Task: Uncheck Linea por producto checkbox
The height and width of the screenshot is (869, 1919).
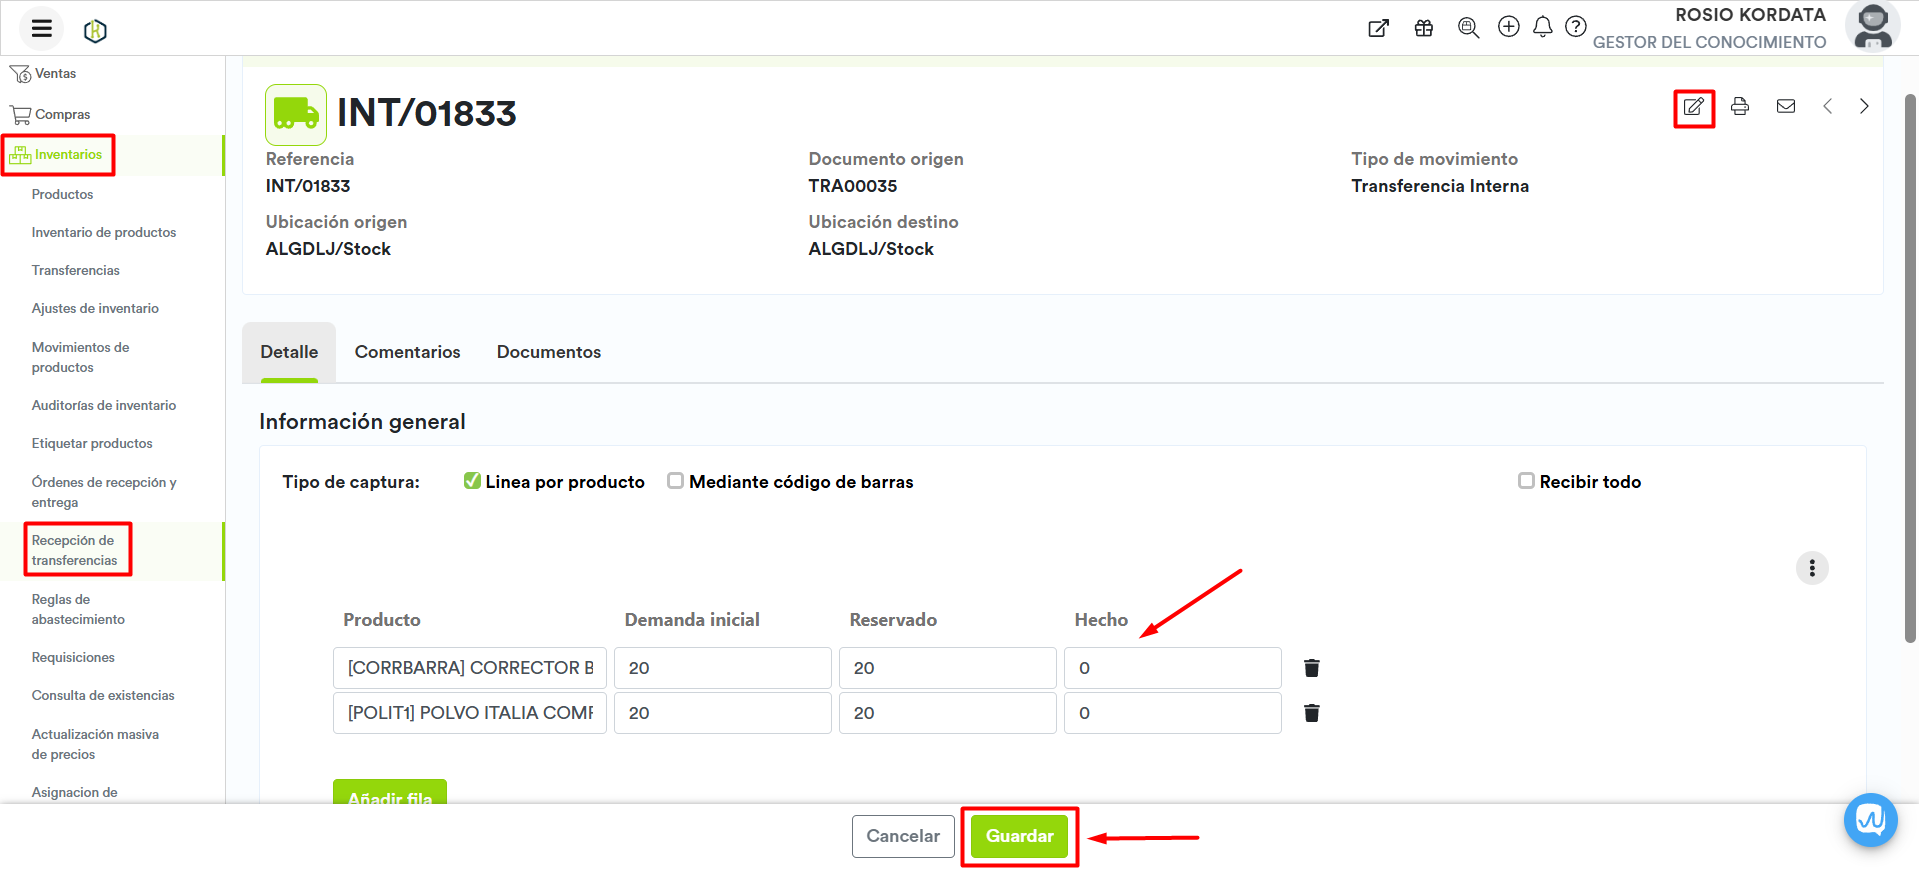Action: coord(472,481)
